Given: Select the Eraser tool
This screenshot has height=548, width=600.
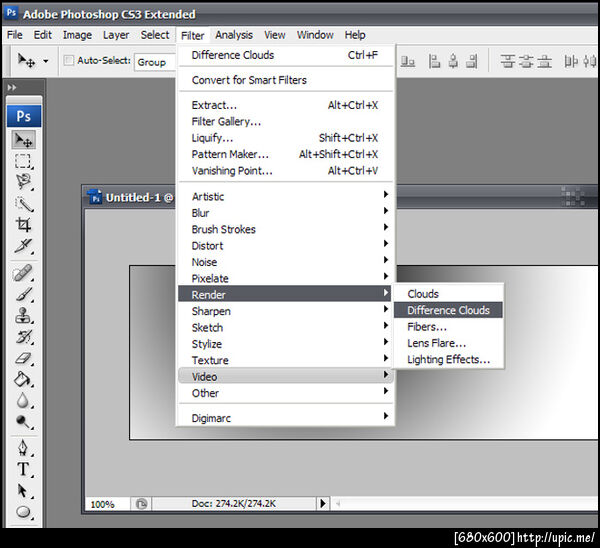Looking at the screenshot, I should point(24,359).
